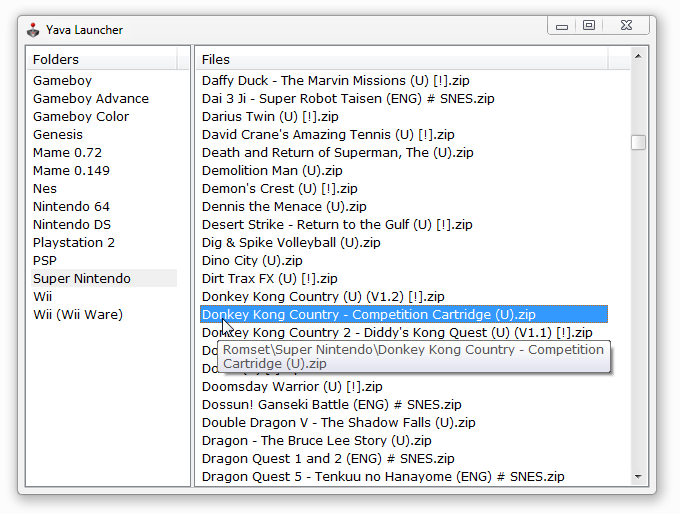Click the scrollbar down arrow in Files list
The height and width of the screenshot is (514, 680).
[x=638, y=476]
